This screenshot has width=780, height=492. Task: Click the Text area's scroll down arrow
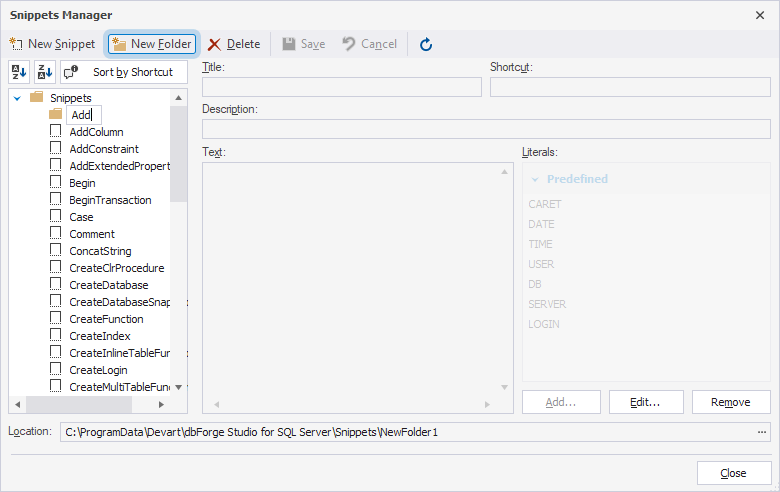coord(504,388)
